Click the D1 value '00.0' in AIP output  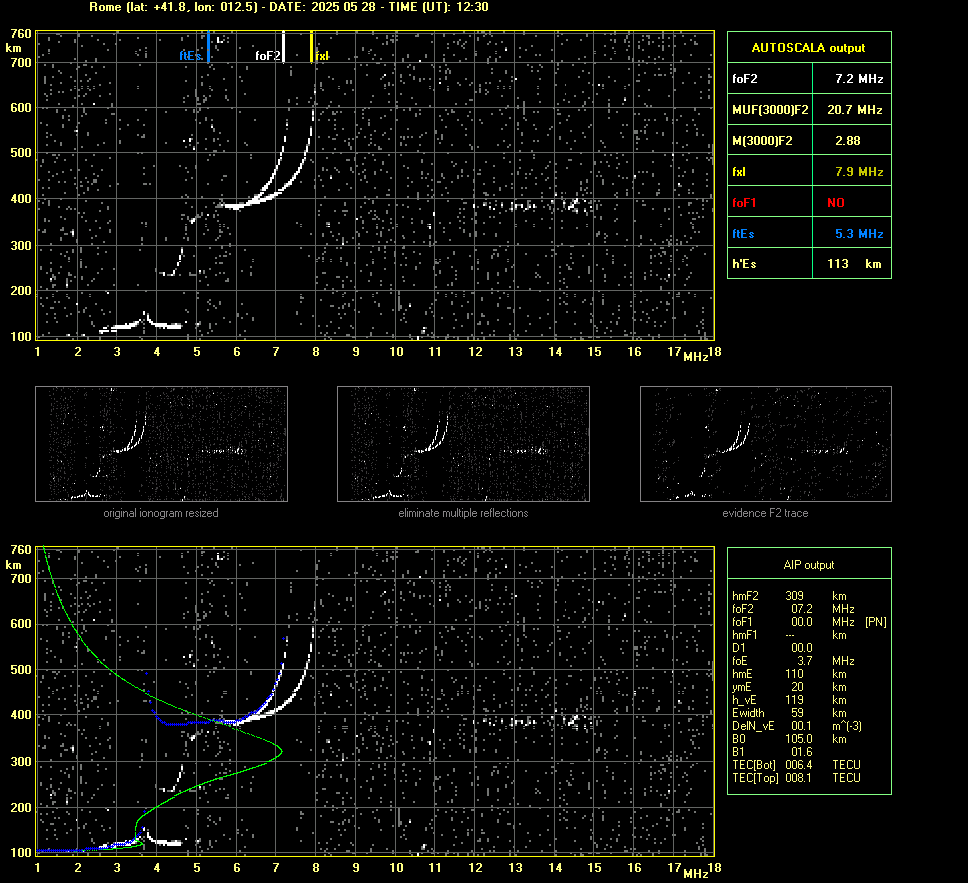tap(802, 648)
